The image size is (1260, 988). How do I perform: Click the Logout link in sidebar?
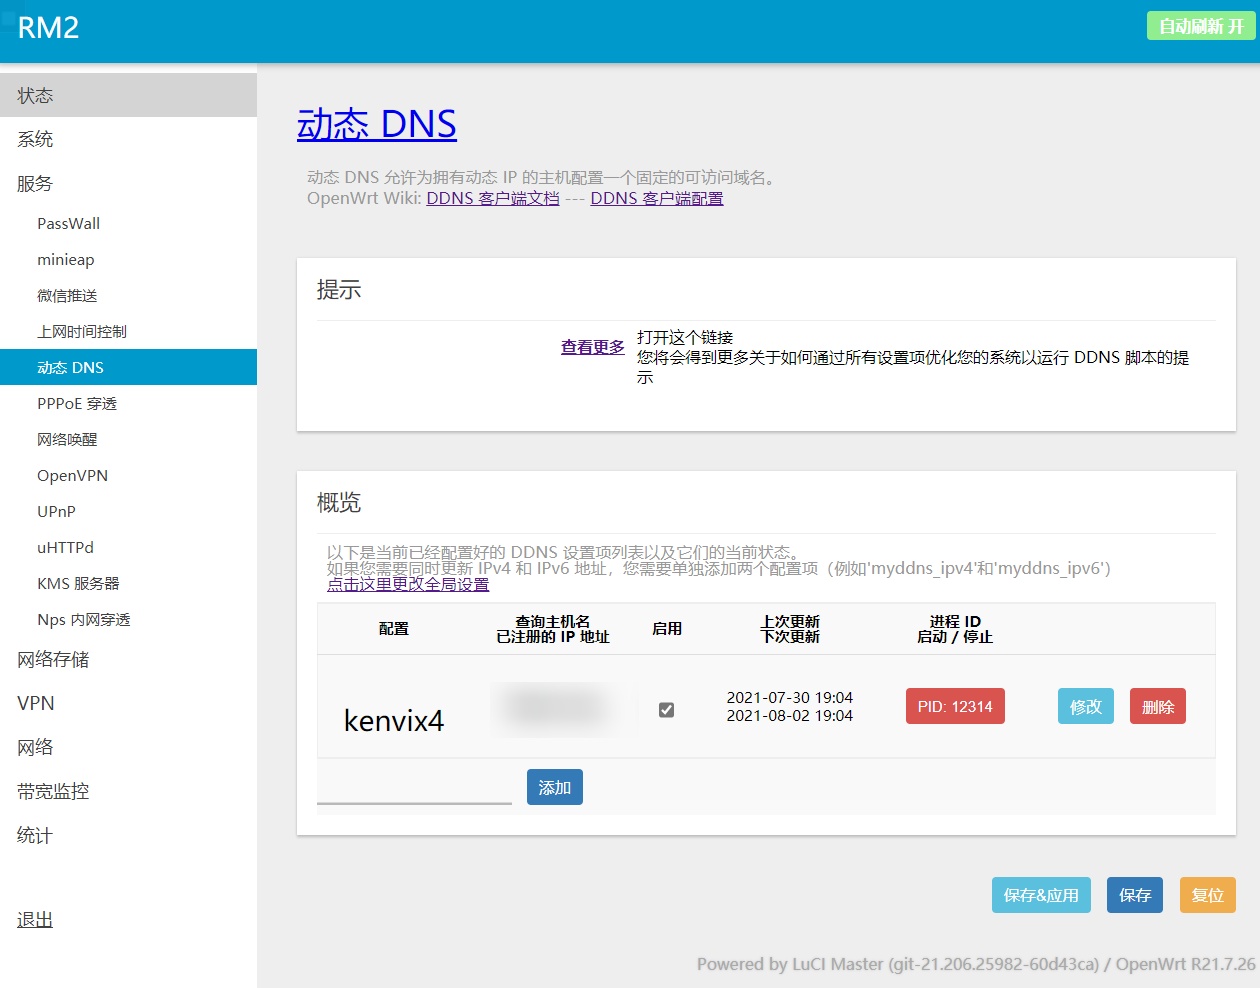[x=35, y=920]
